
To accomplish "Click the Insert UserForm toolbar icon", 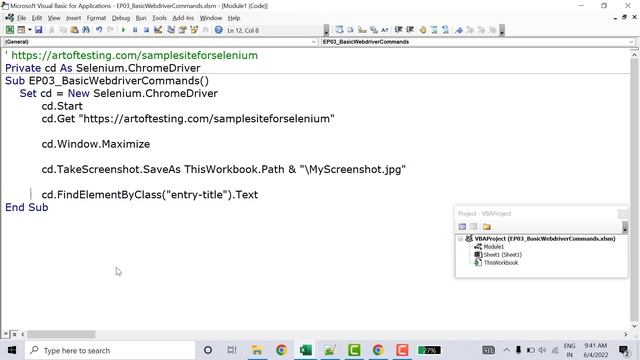I will point(21,30).
